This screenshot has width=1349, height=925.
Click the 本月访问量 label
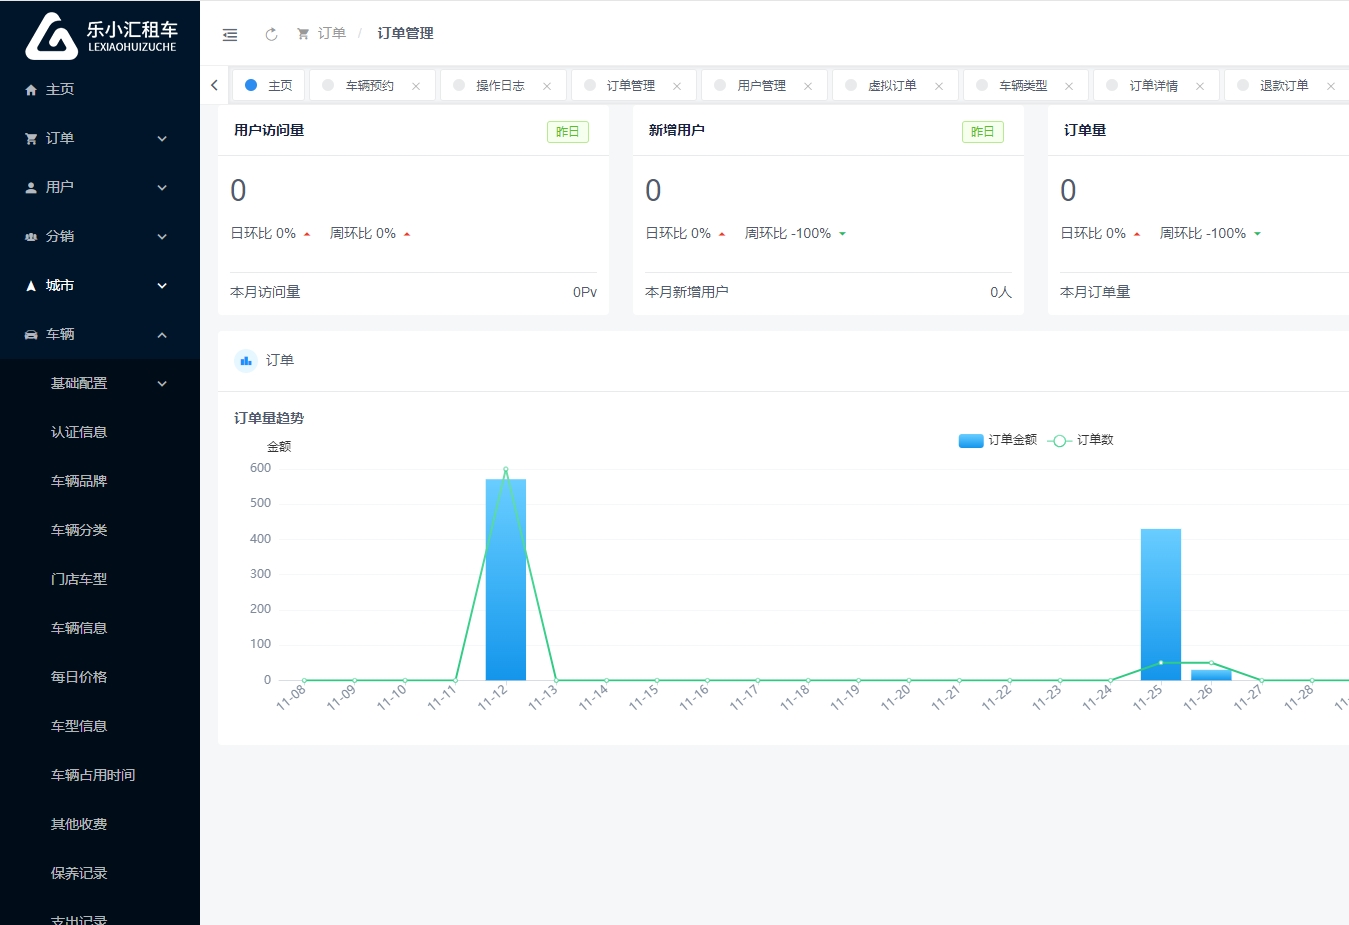point(265,292)
